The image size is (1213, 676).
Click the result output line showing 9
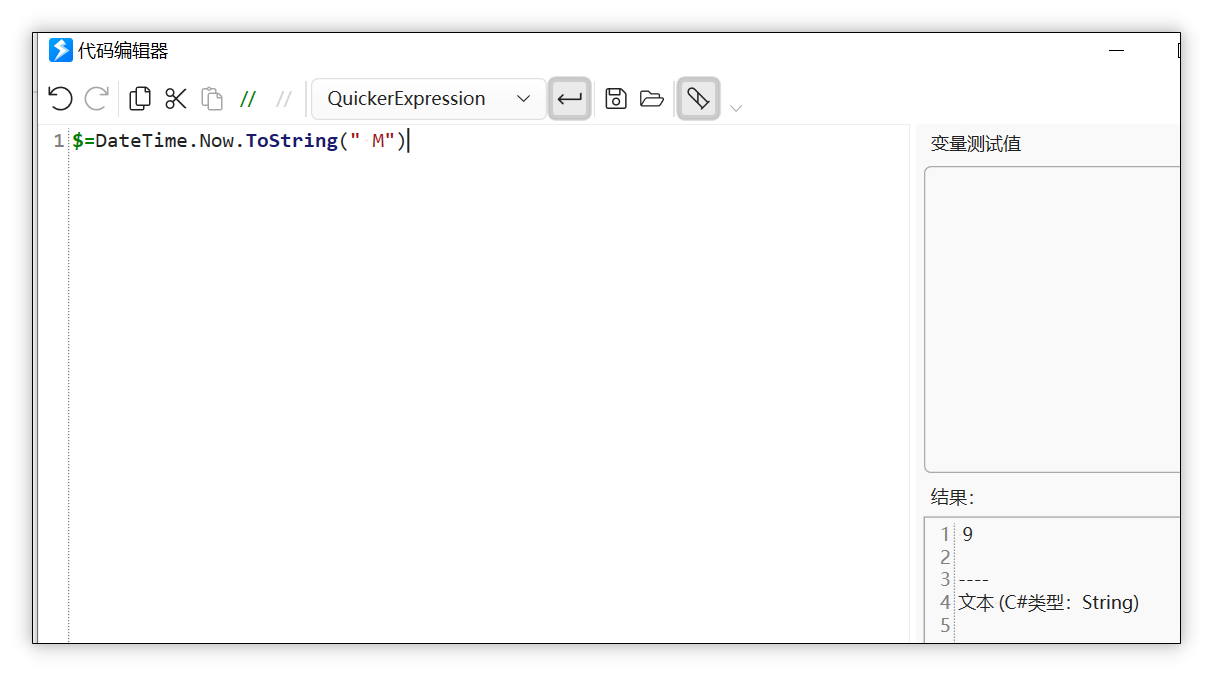[967, 534]
